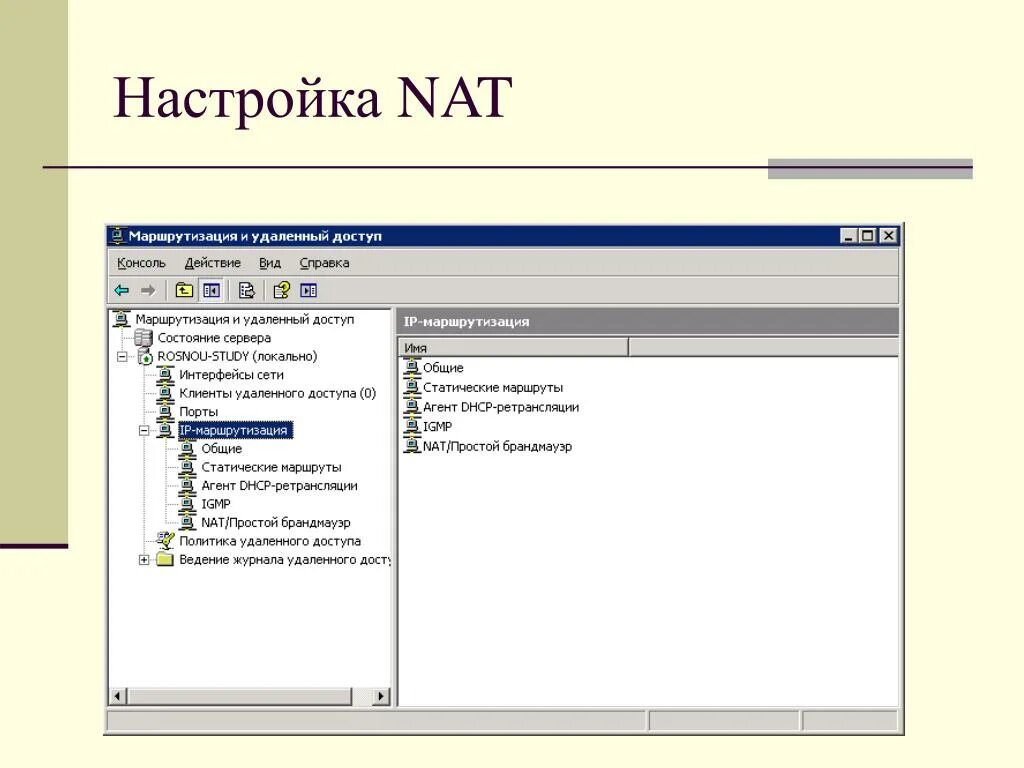The image size is (1024, 768).
Task: Click the yellow folder icon for Ведение журнала
Action: coord(165,559)
